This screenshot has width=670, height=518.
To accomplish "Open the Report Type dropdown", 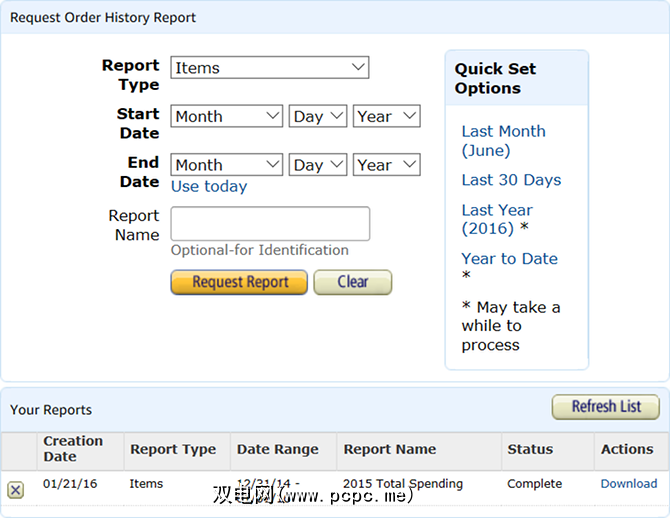I will click(270, 68).
